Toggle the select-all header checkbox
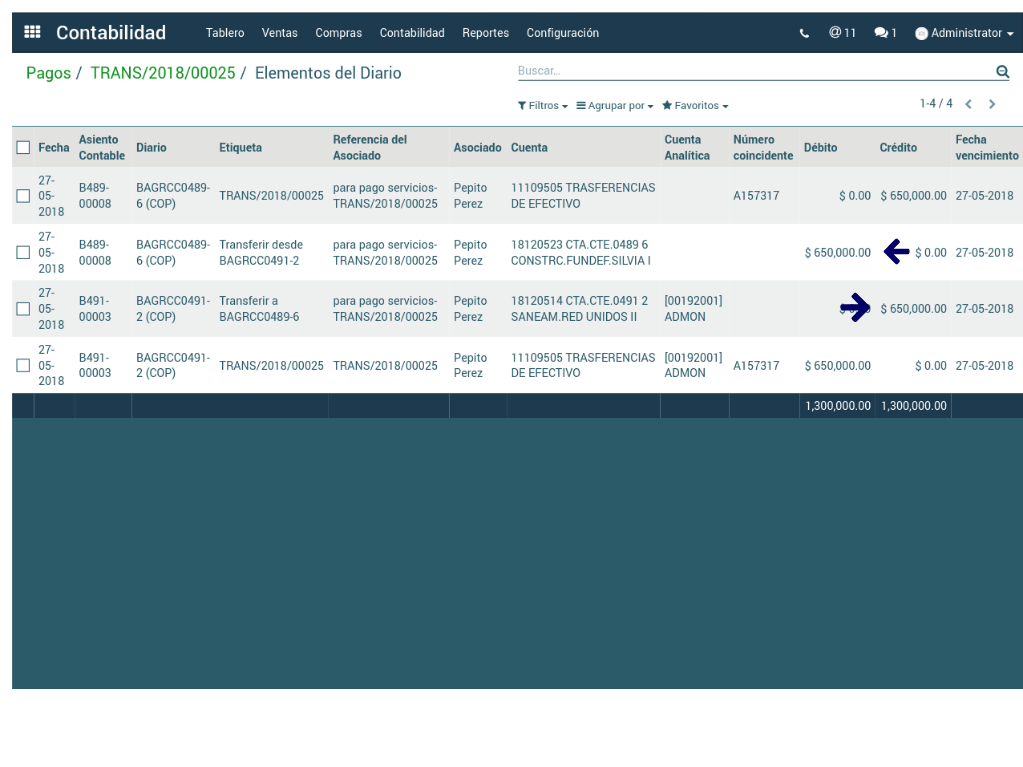The image size is (1023, 767). tap(23, 148)
